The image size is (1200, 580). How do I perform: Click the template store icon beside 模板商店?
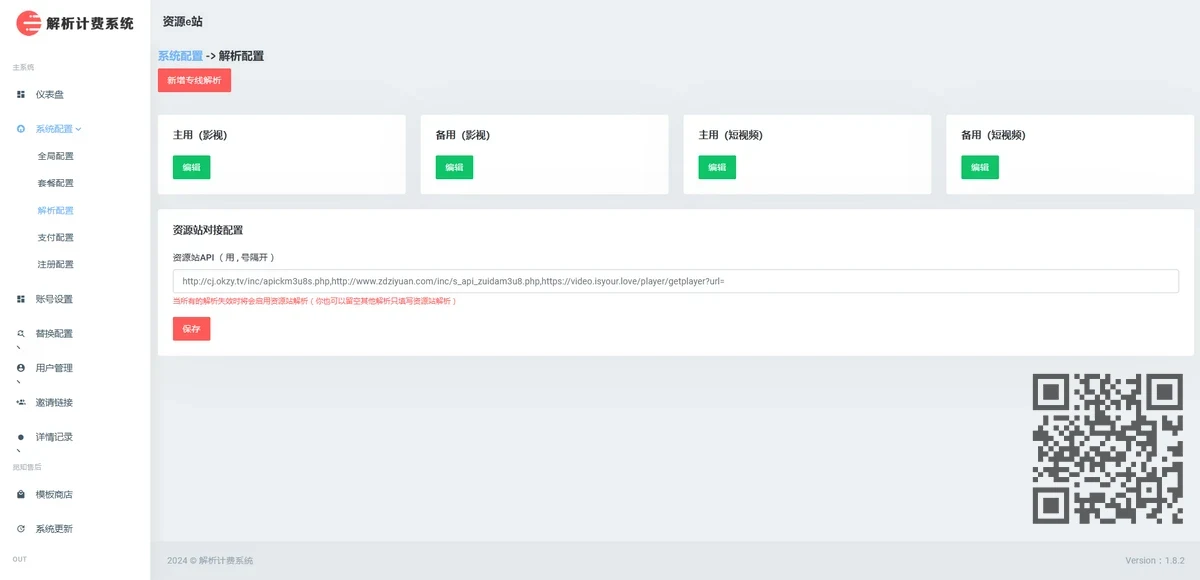click(x=22, y=494)
